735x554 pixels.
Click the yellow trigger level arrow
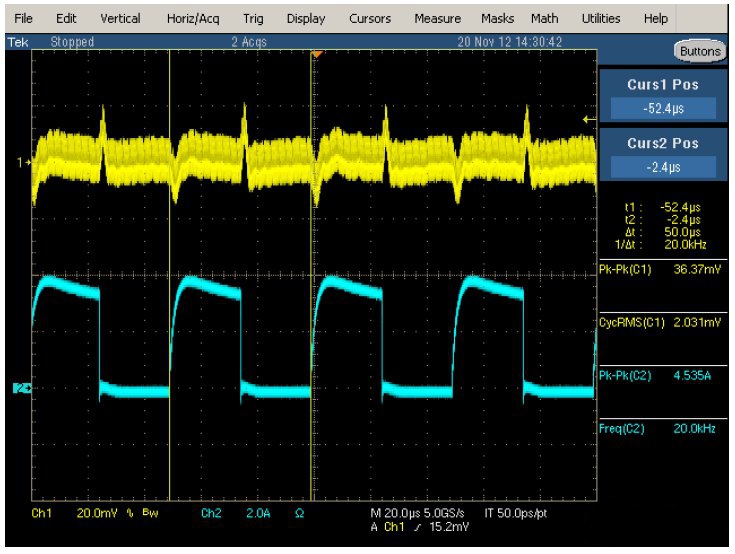(589, 120)
